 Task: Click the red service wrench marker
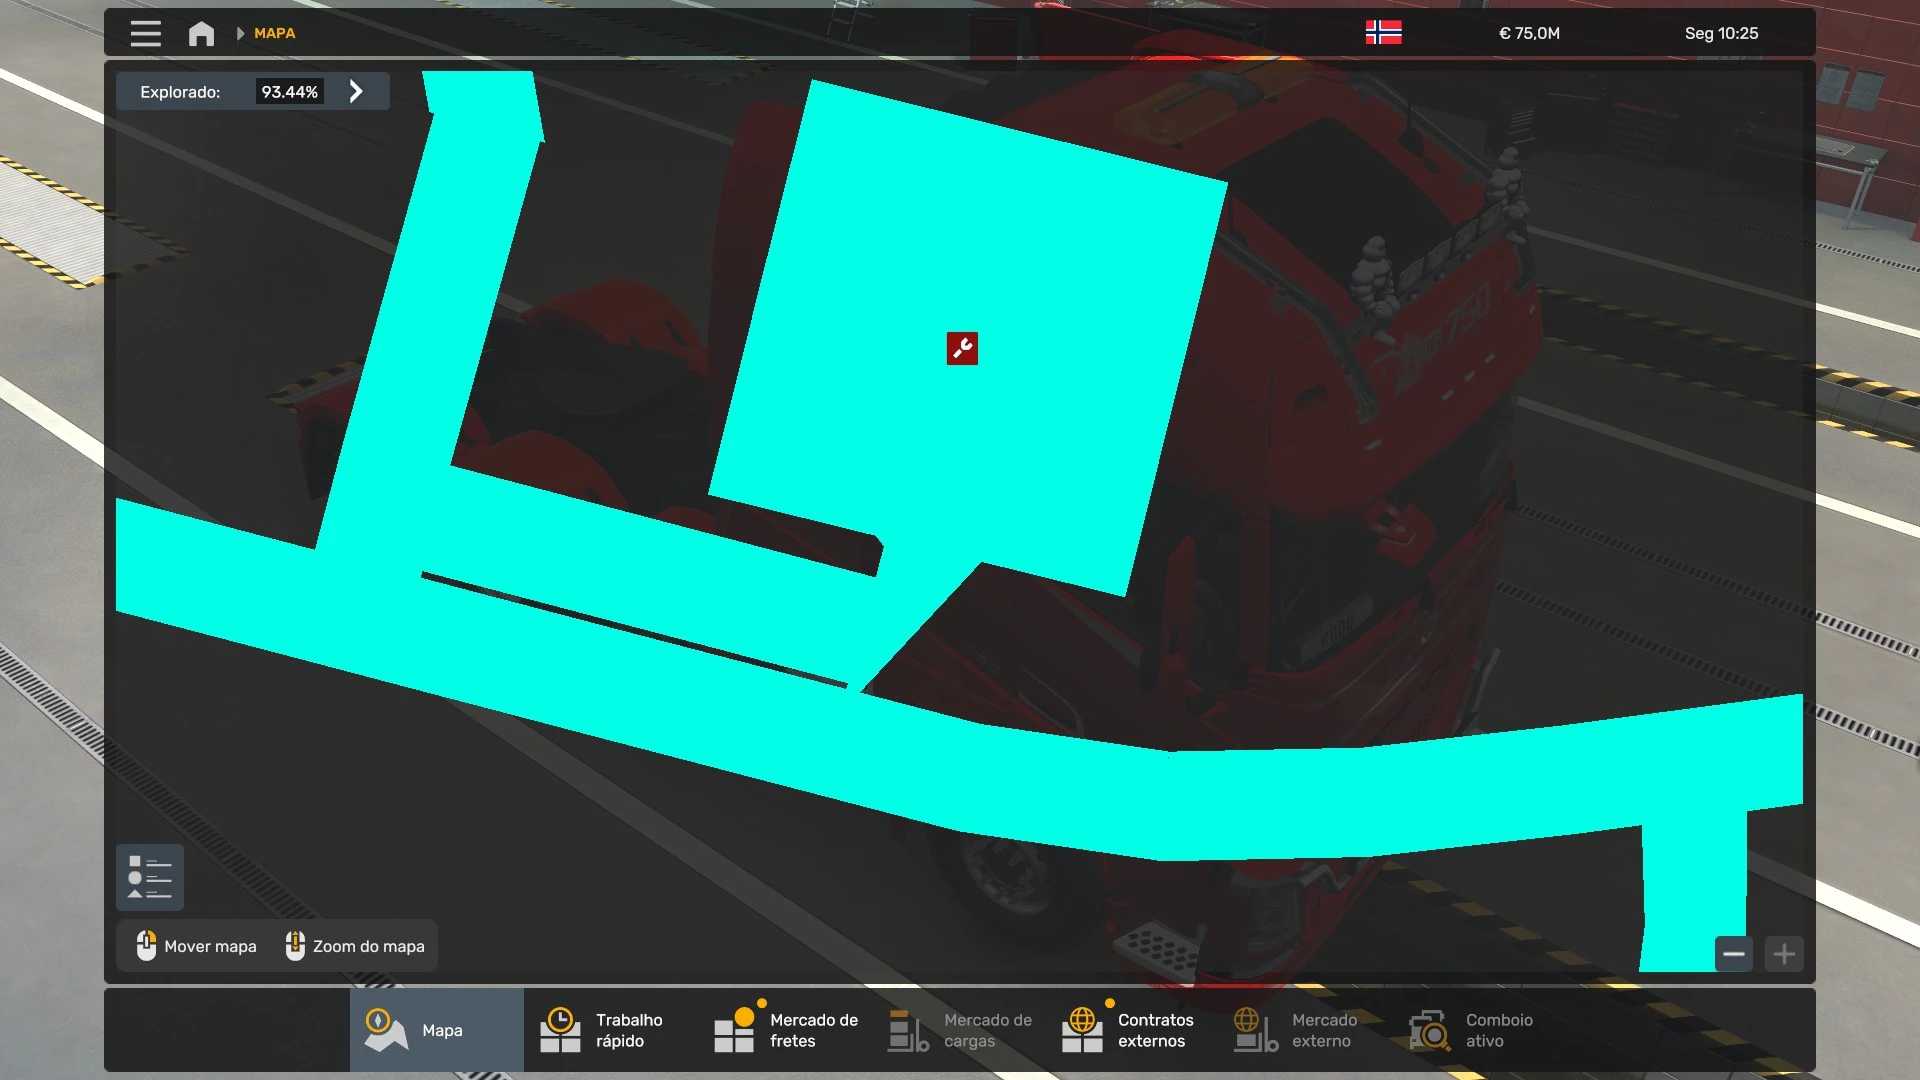(962, 348)
